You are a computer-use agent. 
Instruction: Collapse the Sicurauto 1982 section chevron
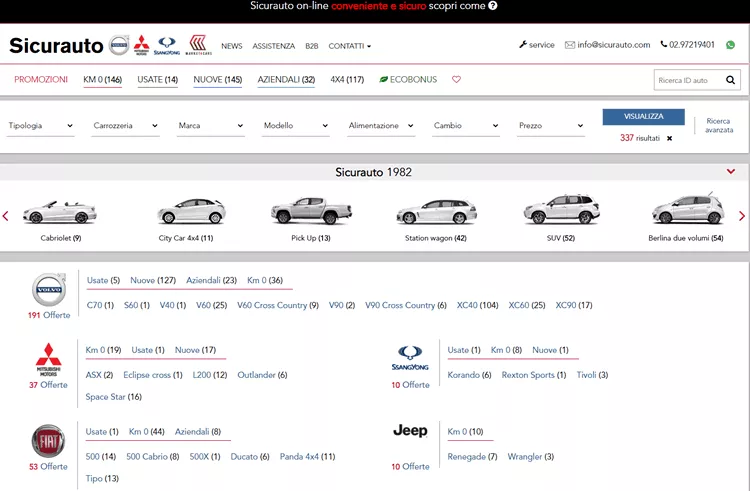click(731, 171)
